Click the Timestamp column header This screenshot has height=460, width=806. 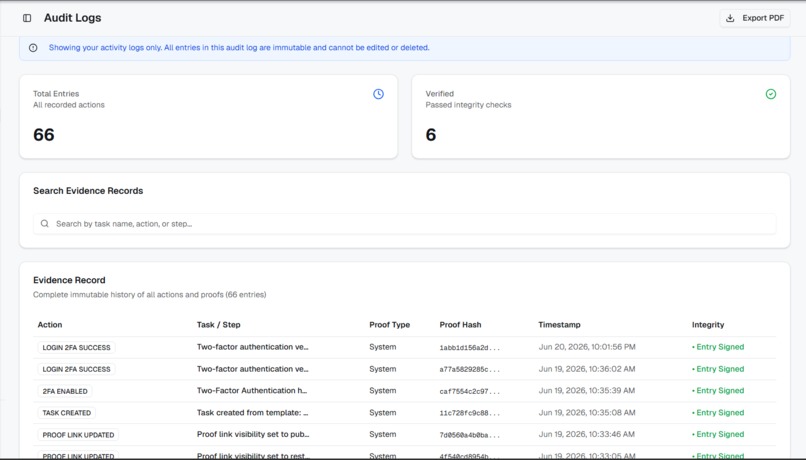pos(559,325)
